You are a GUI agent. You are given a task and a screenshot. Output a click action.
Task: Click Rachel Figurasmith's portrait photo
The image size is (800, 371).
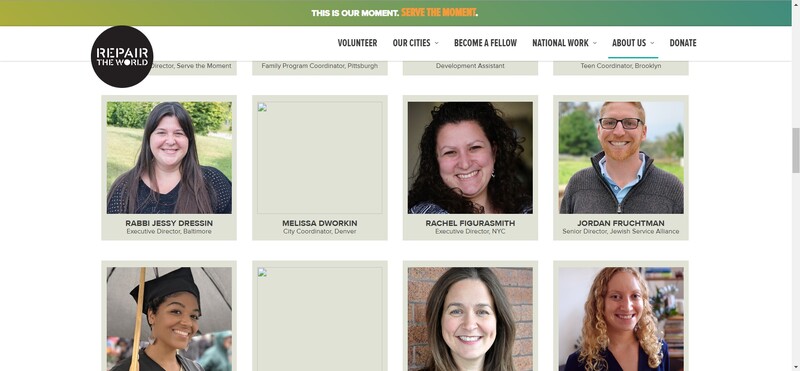(470, 157)
